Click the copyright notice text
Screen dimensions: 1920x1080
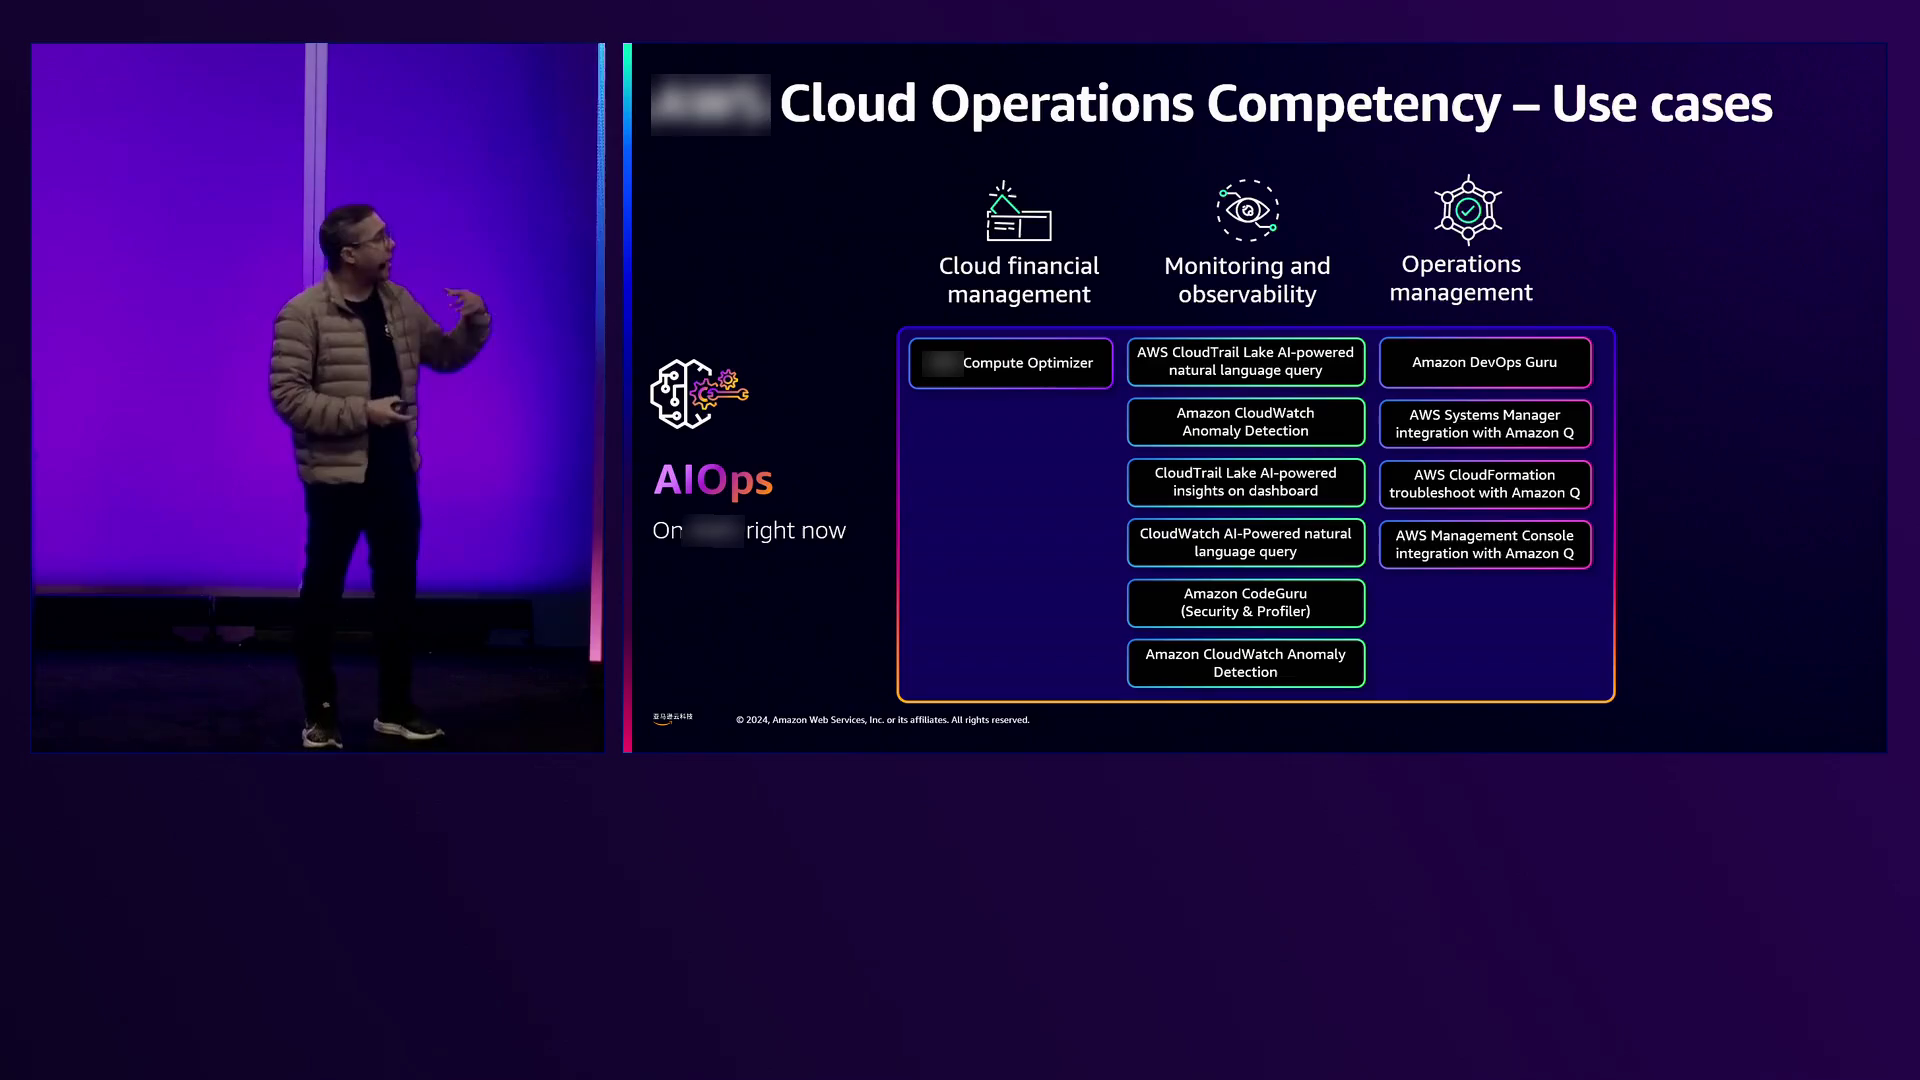click(882, 720)
